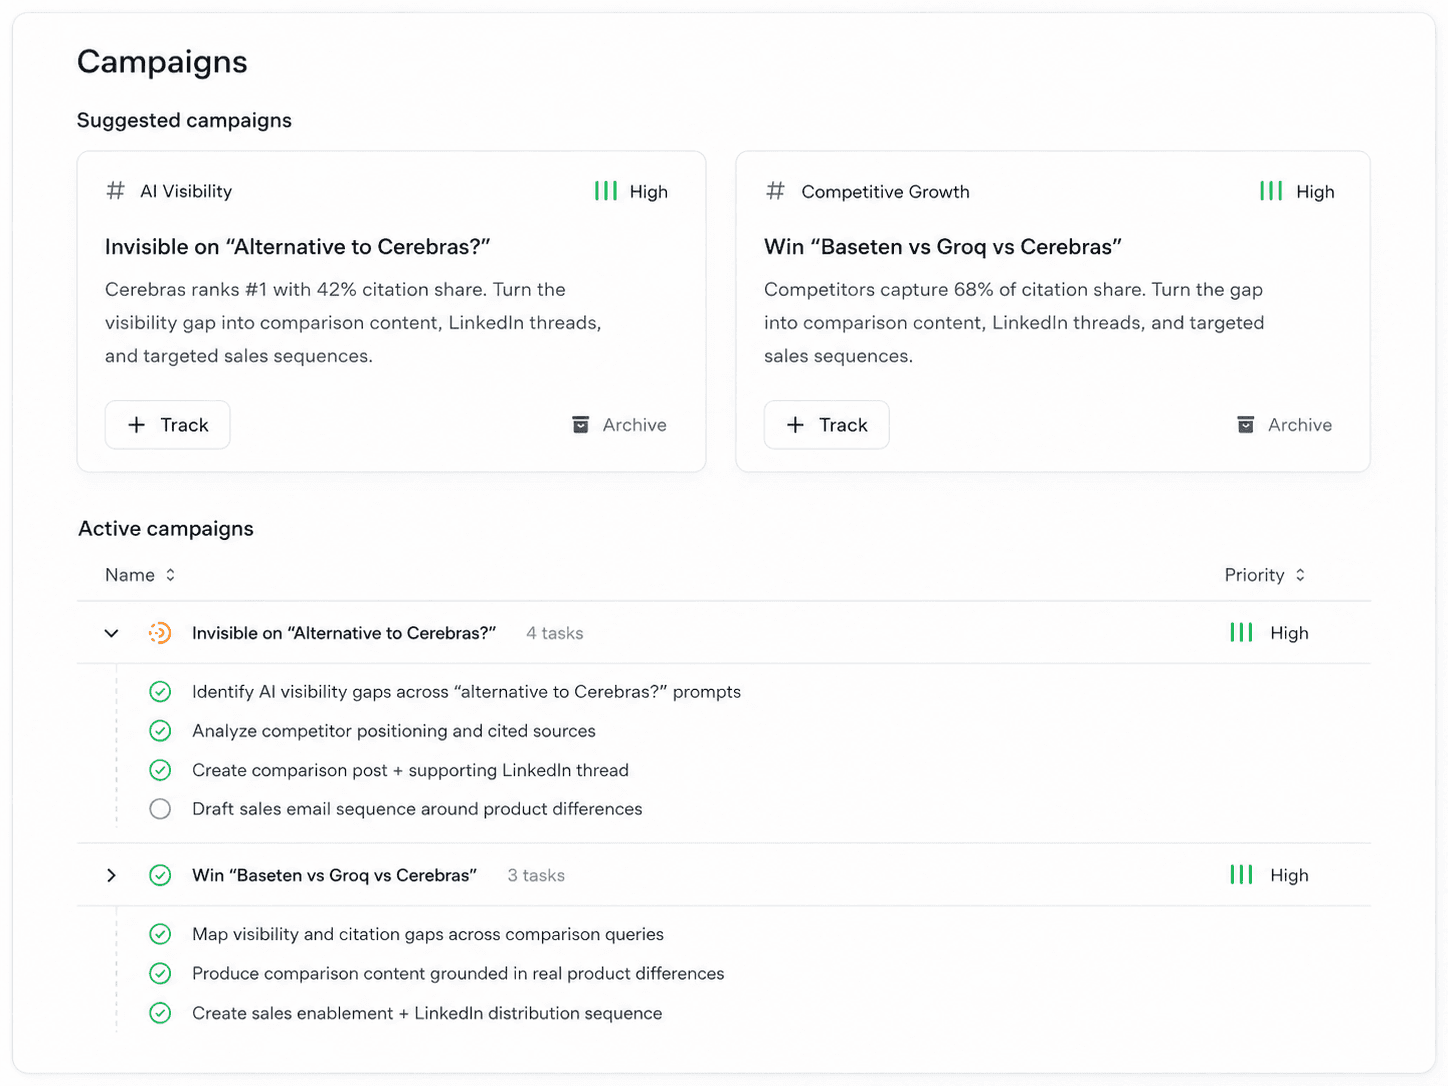Select task text 'Create comparison post + supporting LinkedIn thread'
The height and width of the screenshot is (1086, 1448).
pyautogui.click(x=410, y=770)
